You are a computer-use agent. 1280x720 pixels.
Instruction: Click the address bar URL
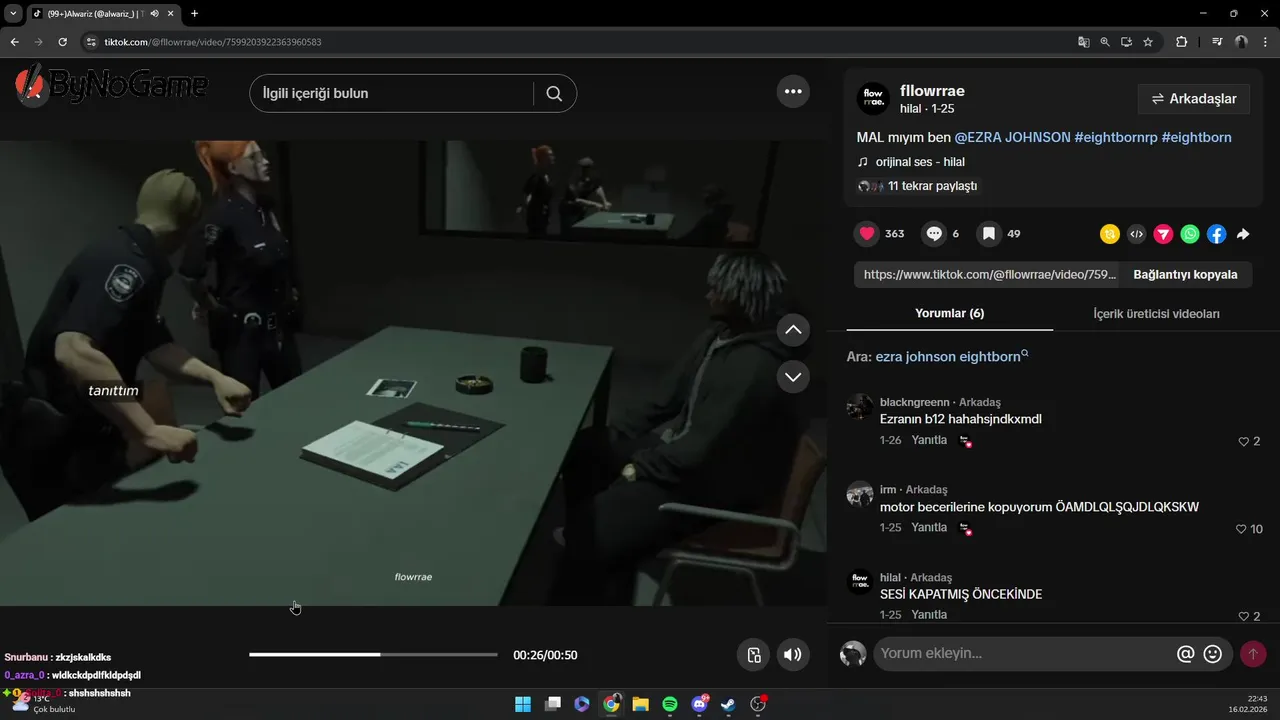(x=213, y=42)
